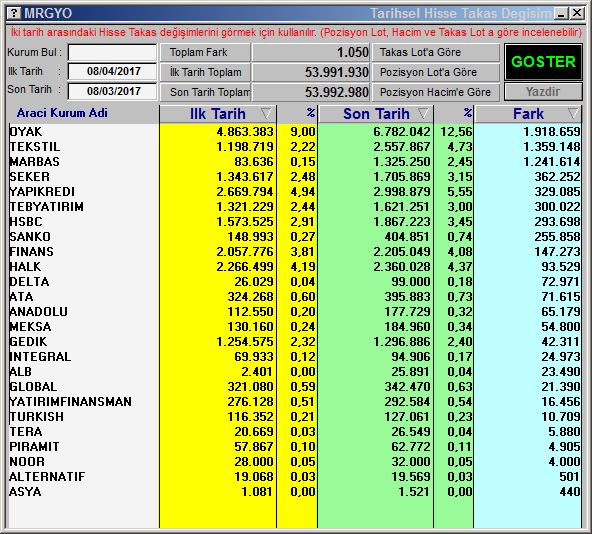
Task: Click the Son Tarih date field
Action: pyautogui.click(x=112, y=91)
